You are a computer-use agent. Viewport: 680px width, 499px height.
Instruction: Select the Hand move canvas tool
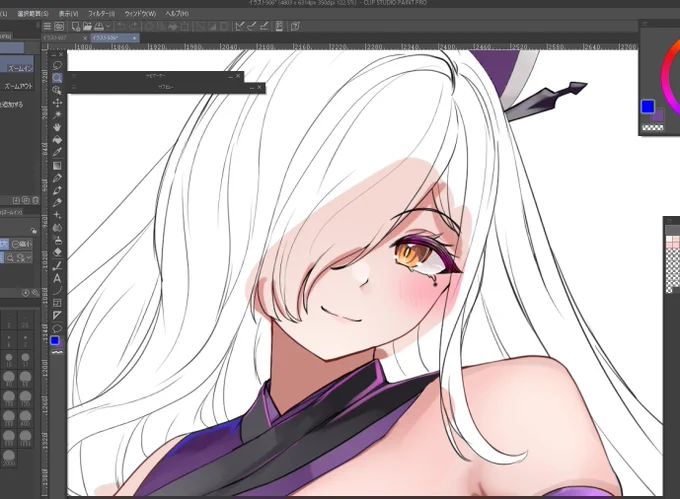pos(57,127)
